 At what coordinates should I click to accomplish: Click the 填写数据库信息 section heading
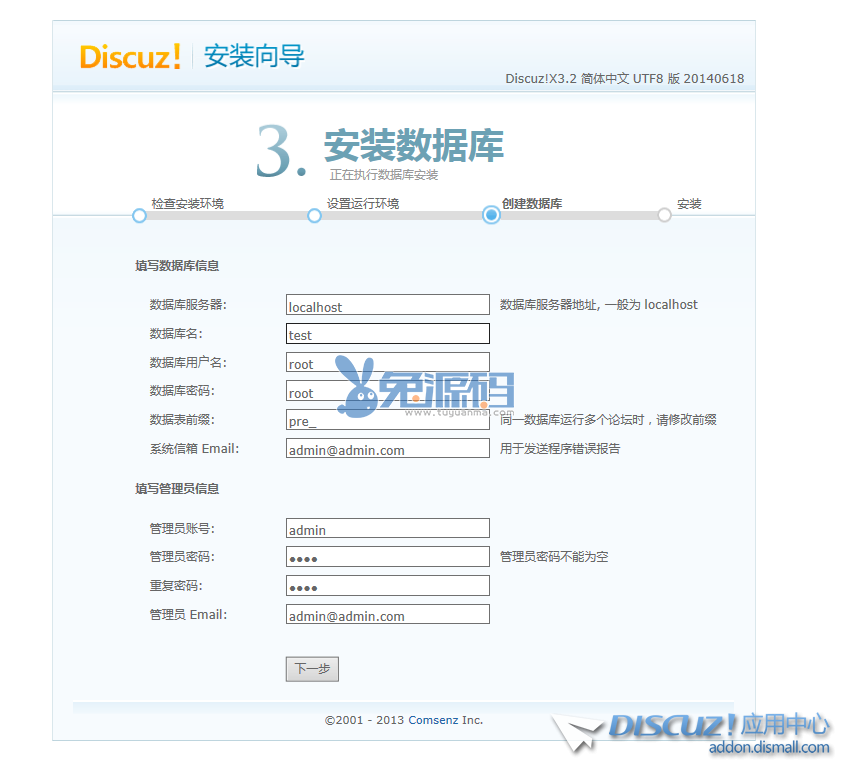click(x=177, y=266)
